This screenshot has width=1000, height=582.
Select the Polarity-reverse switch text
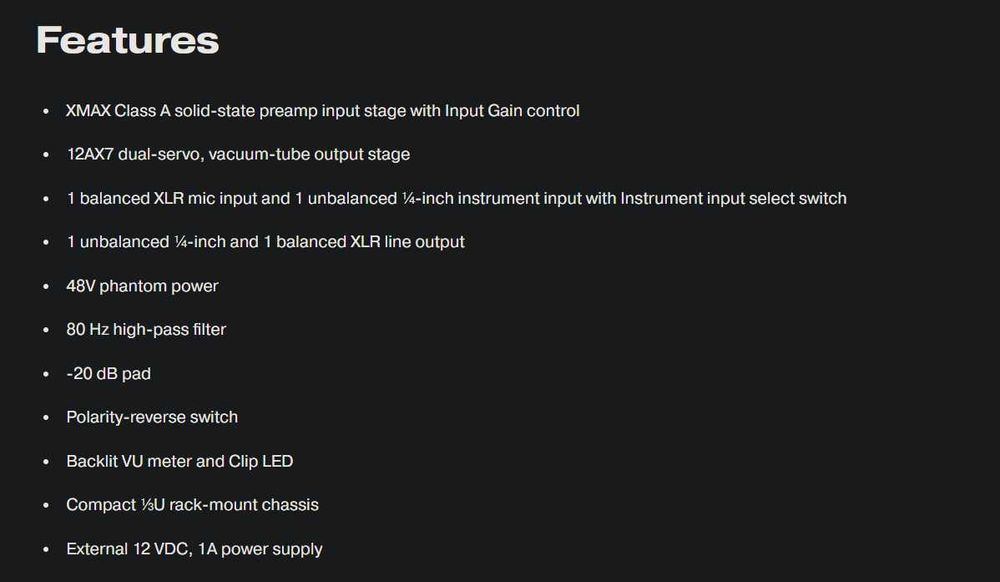coord(152,417)
